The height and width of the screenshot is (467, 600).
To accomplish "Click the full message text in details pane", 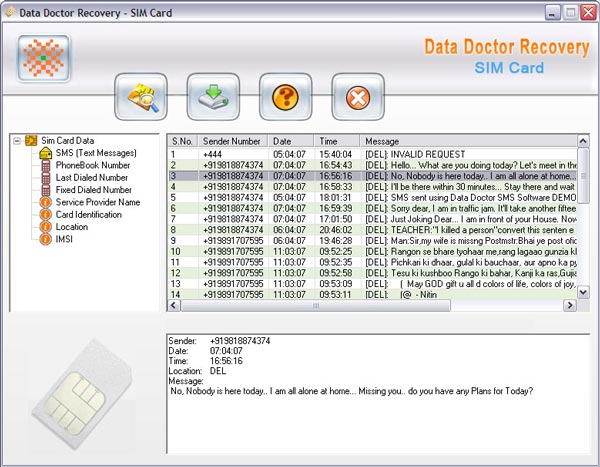I will (x=352, y=391).
